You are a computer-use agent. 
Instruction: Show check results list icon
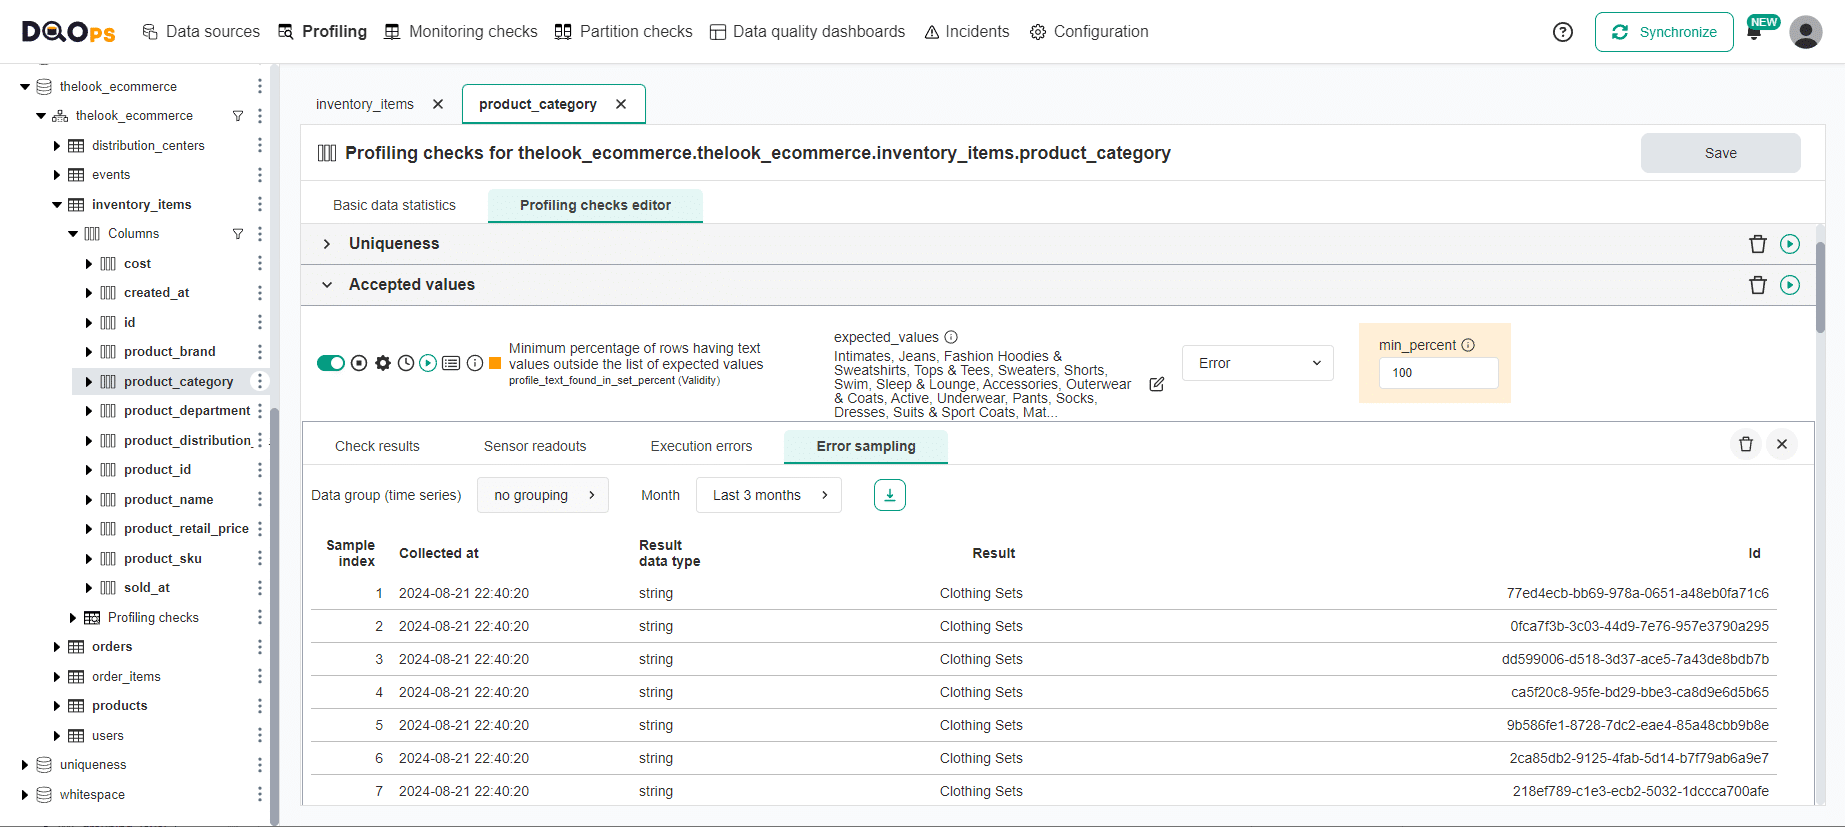click(451, 363)
